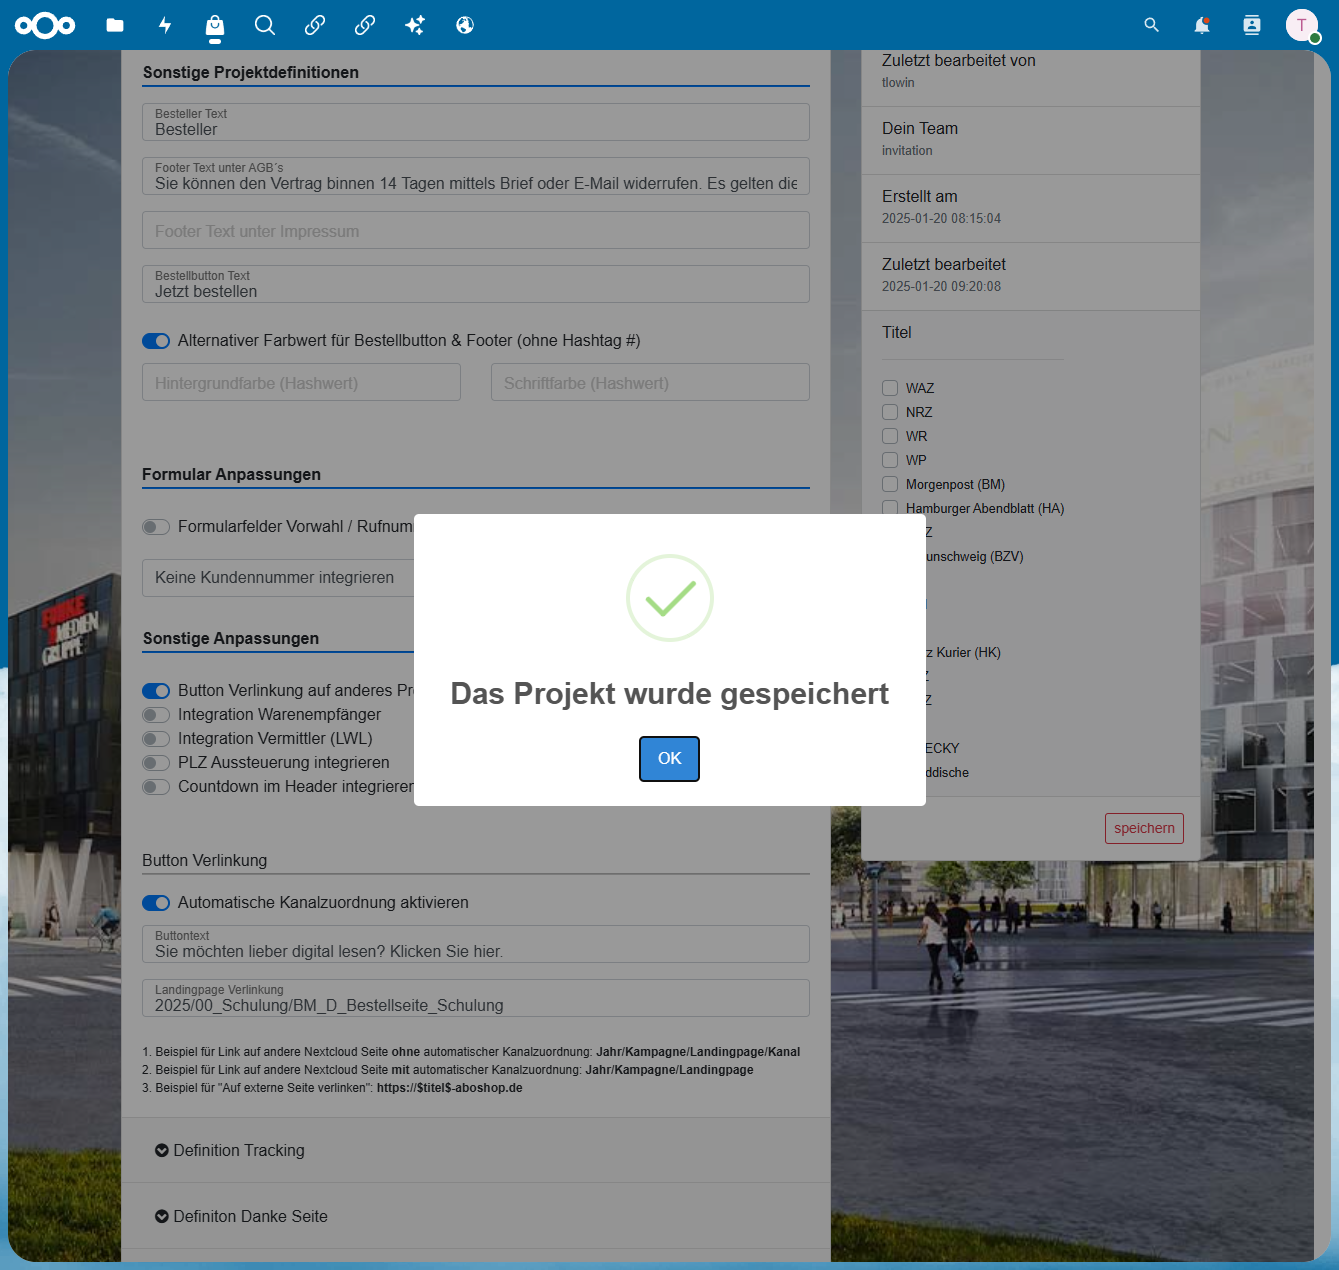Check the Morgenpost (BM) checkbox
Viewport: 1339px width, 1270px height.
(x=890, y=484)
